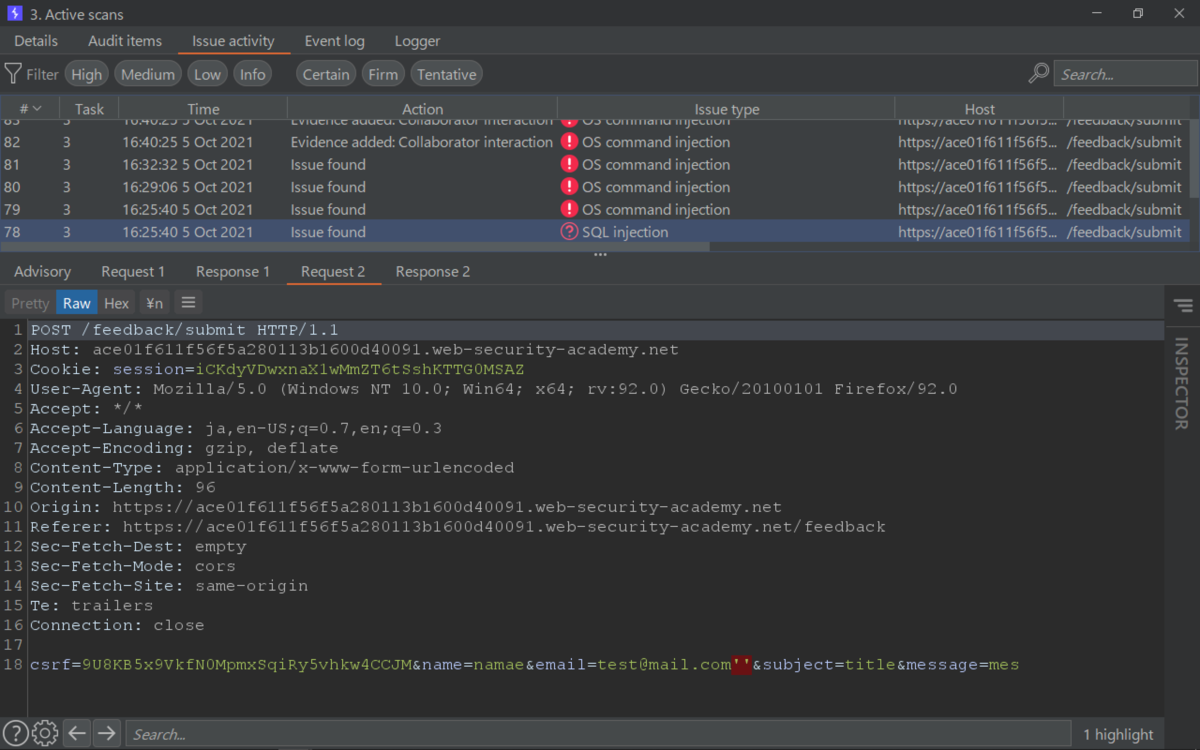Click the panel splitter dots handle
The image size is (1200, 750).
pyautogui.click(x=600, y=254)
